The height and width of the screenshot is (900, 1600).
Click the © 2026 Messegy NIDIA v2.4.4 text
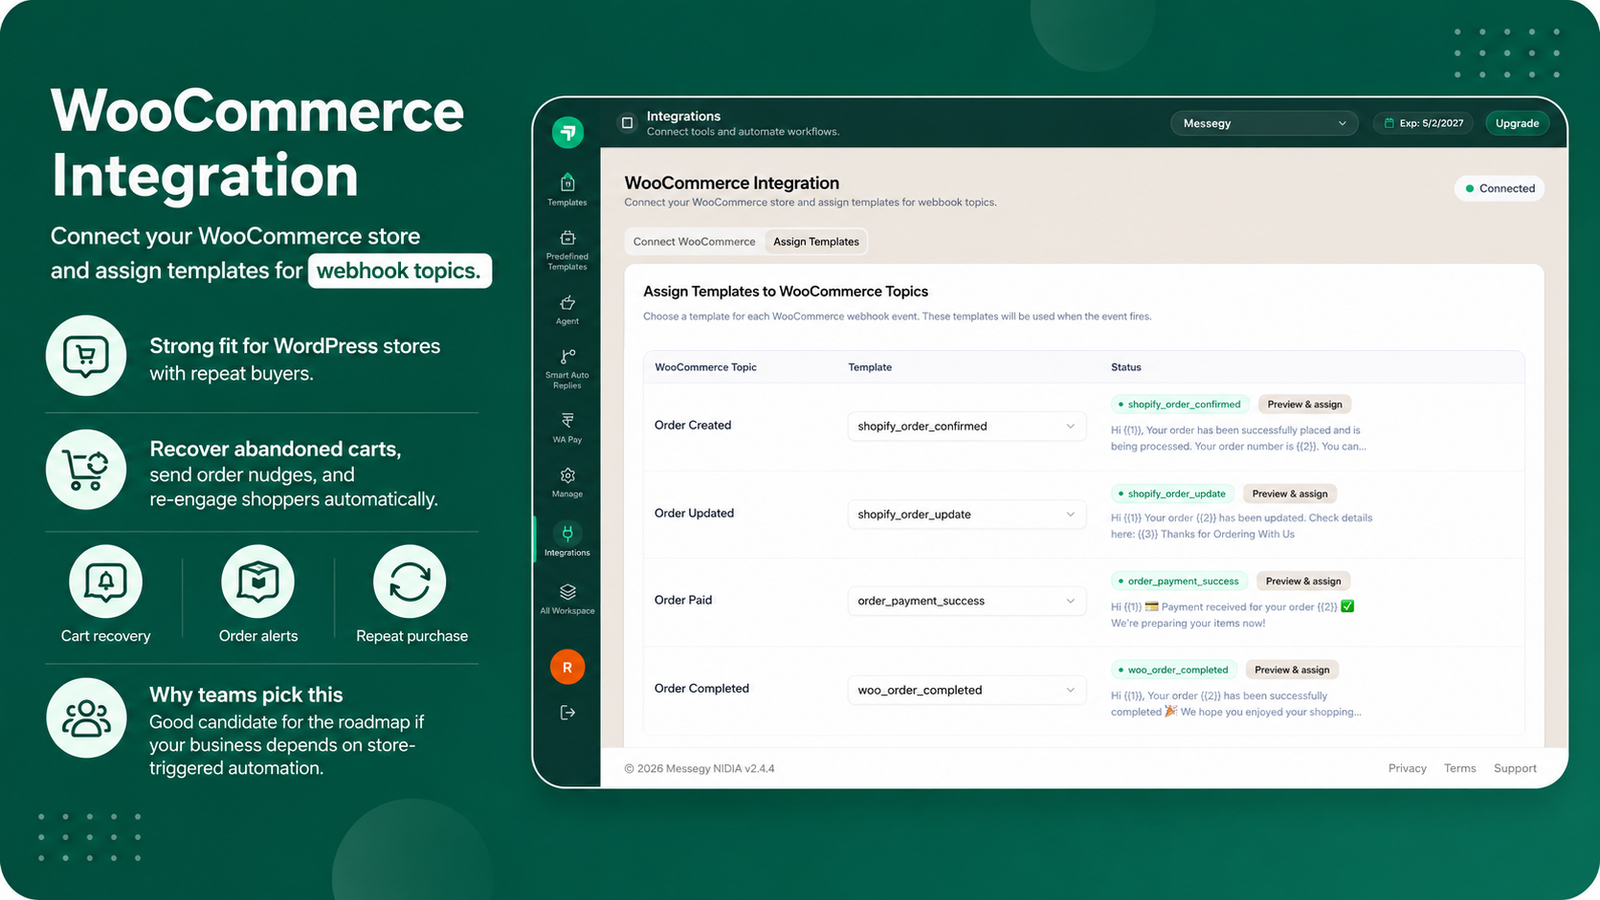[699, 768]
